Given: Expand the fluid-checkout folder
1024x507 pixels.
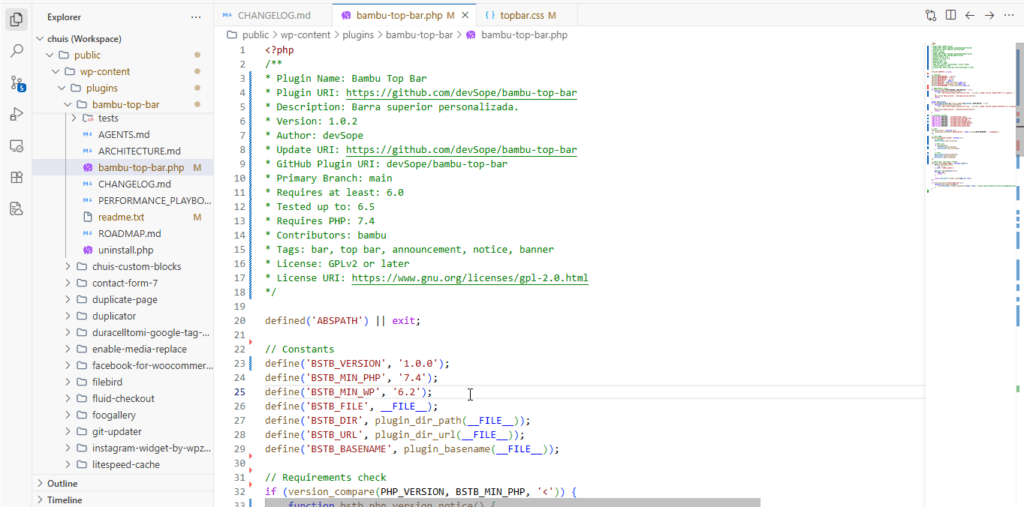Looking at the screenshot, I should point(68,399).
